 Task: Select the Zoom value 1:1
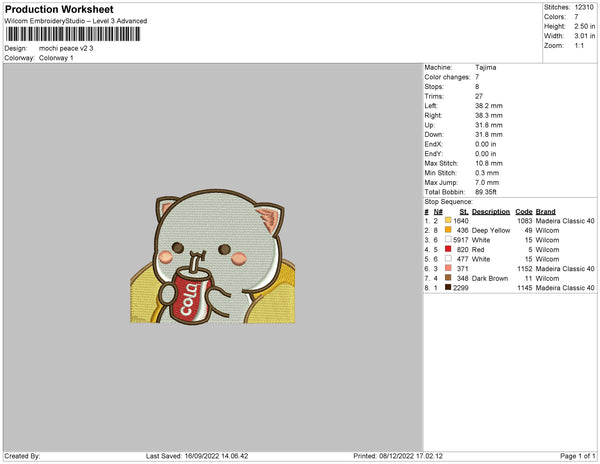579,46
